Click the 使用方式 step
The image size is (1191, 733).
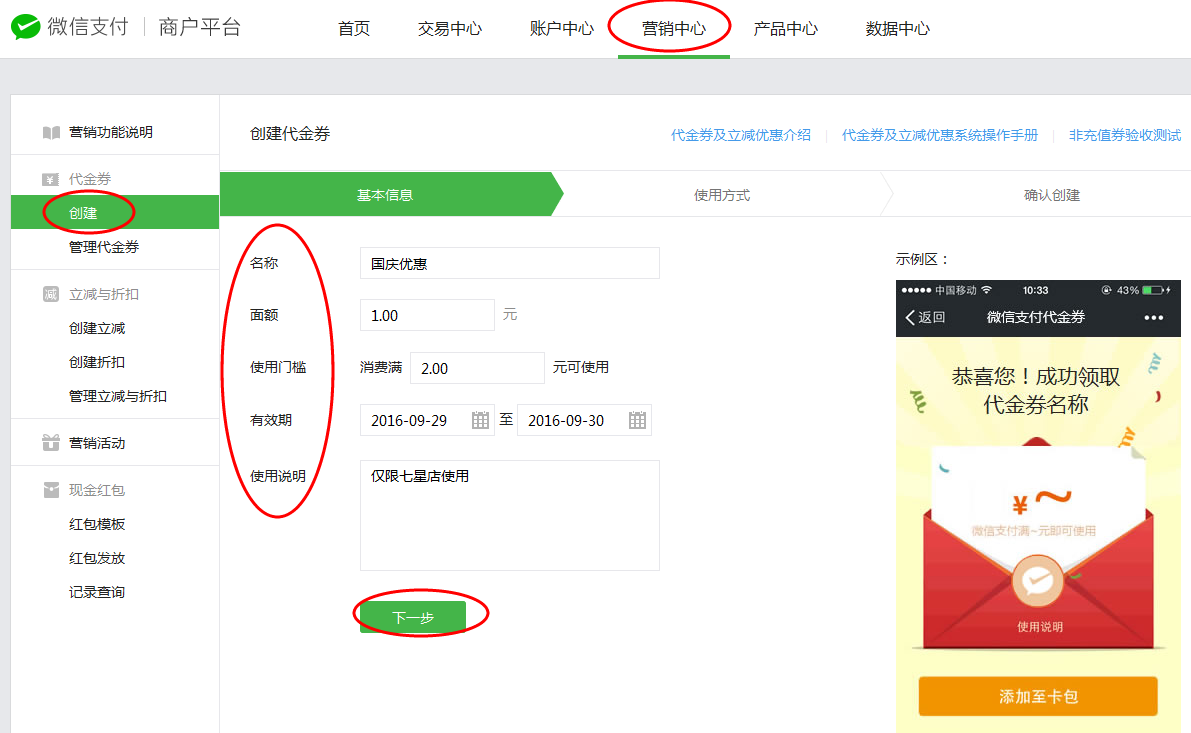[722, 195]
